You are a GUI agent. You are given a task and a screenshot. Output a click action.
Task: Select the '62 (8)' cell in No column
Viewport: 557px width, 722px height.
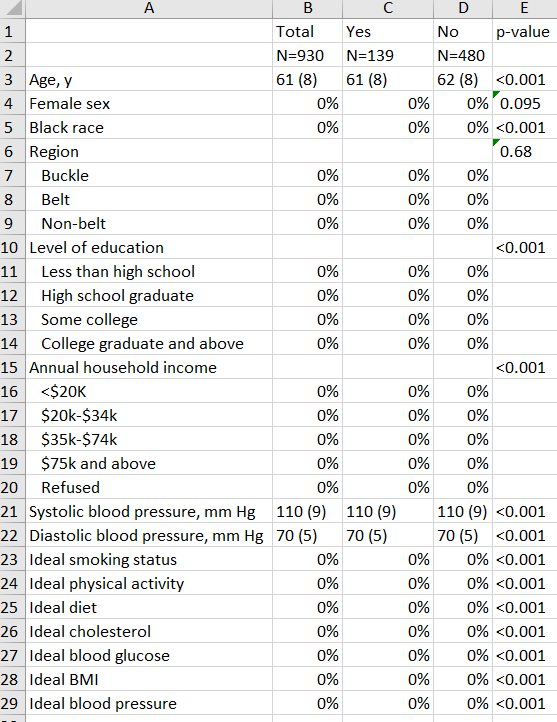tap(463, 79)
